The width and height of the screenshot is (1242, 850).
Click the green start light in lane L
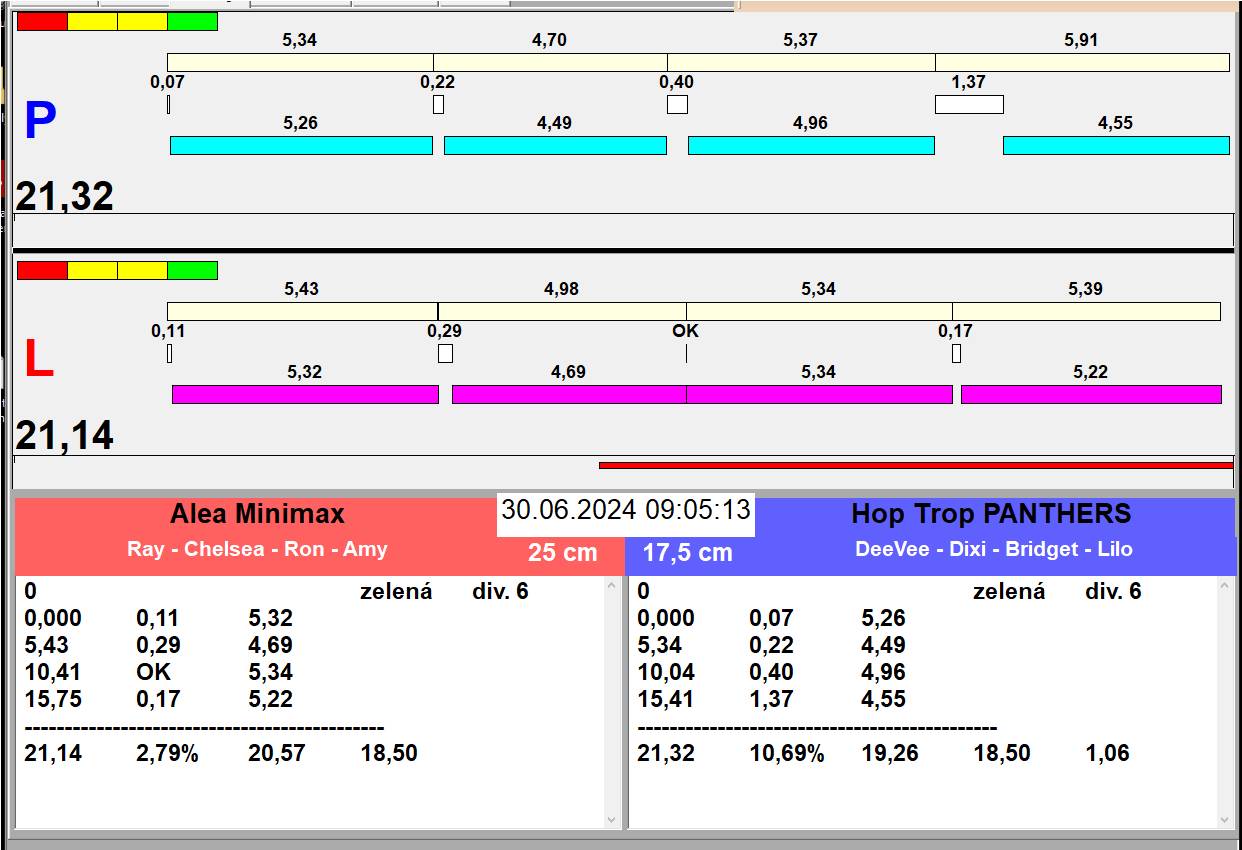pyautogui.click(x=192, y=270)
